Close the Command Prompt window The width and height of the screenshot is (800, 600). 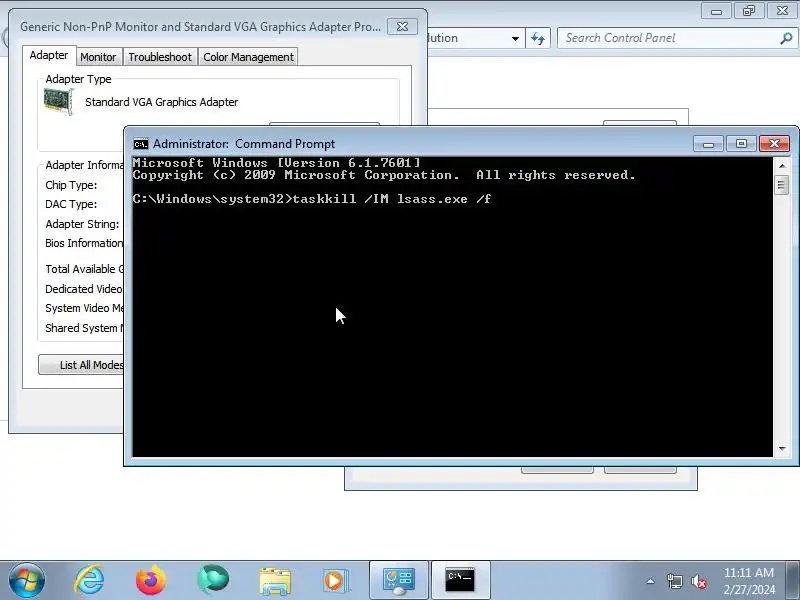coord(774,144)
